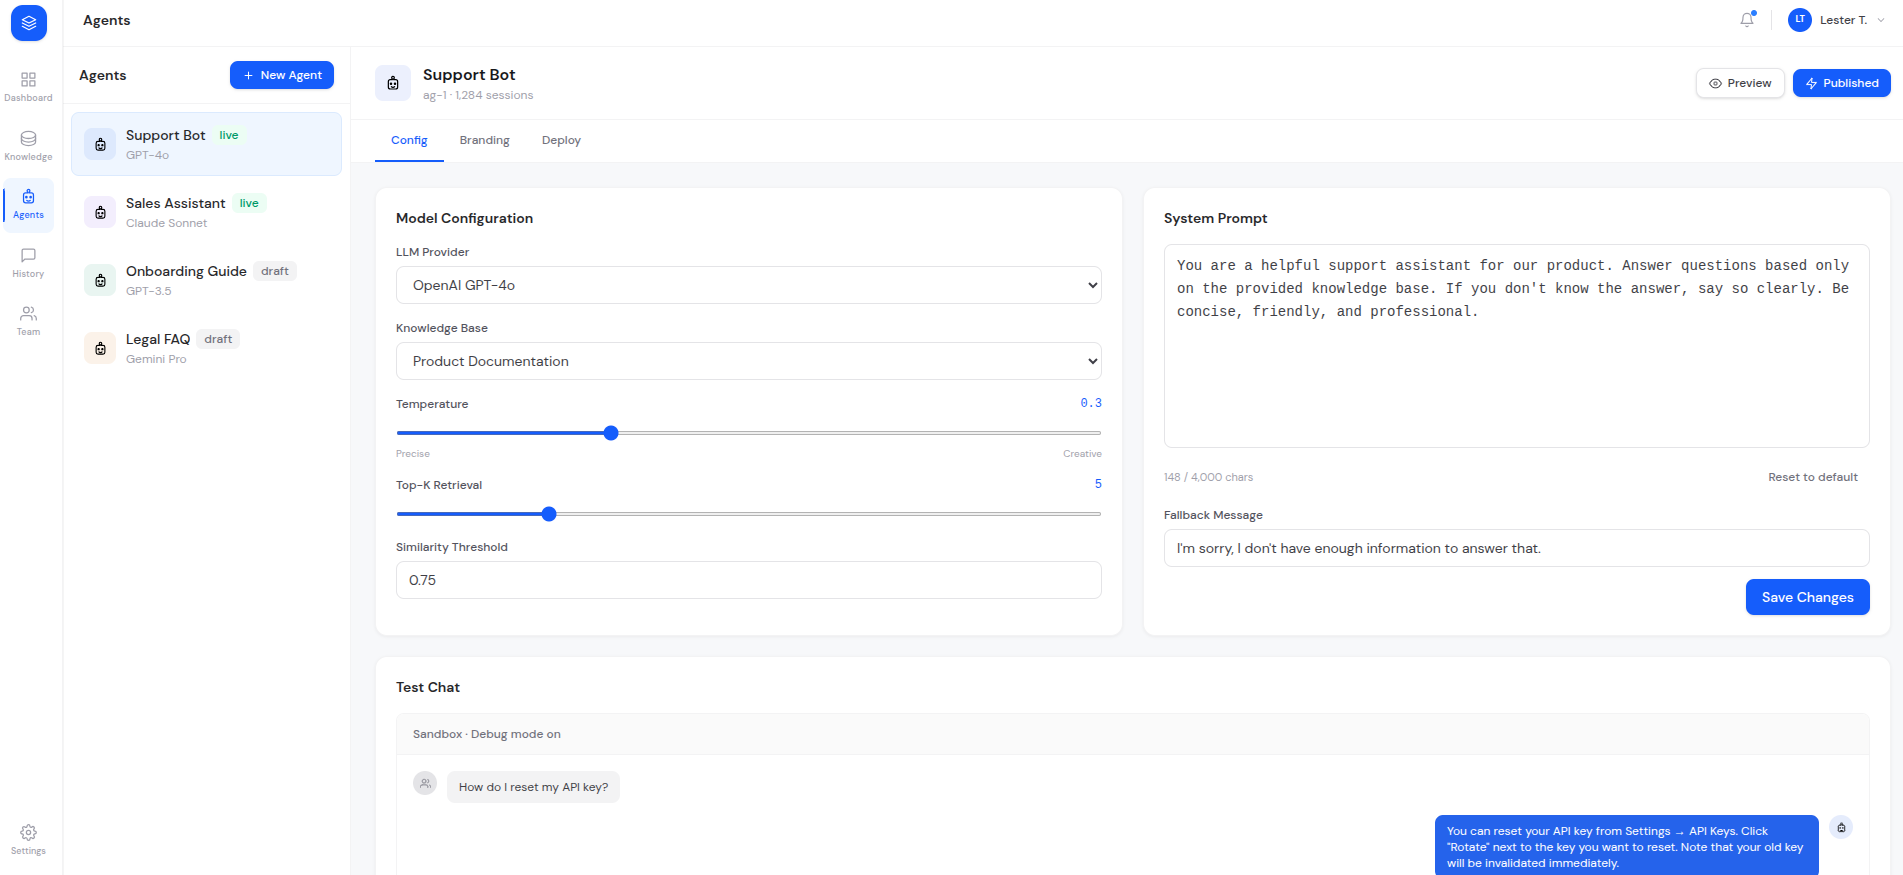1903x875 pixels.
Task: Click Reset to default link
Action: pos(1813,477)
